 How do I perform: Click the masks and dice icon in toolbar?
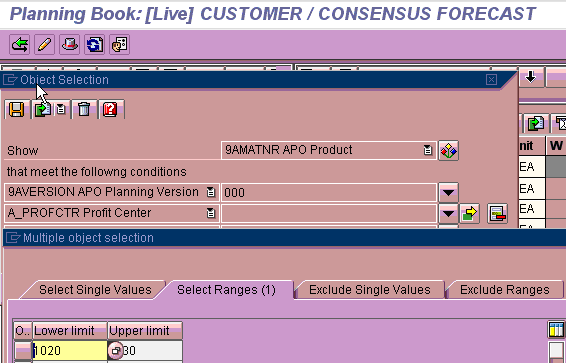tap(119, 45)
